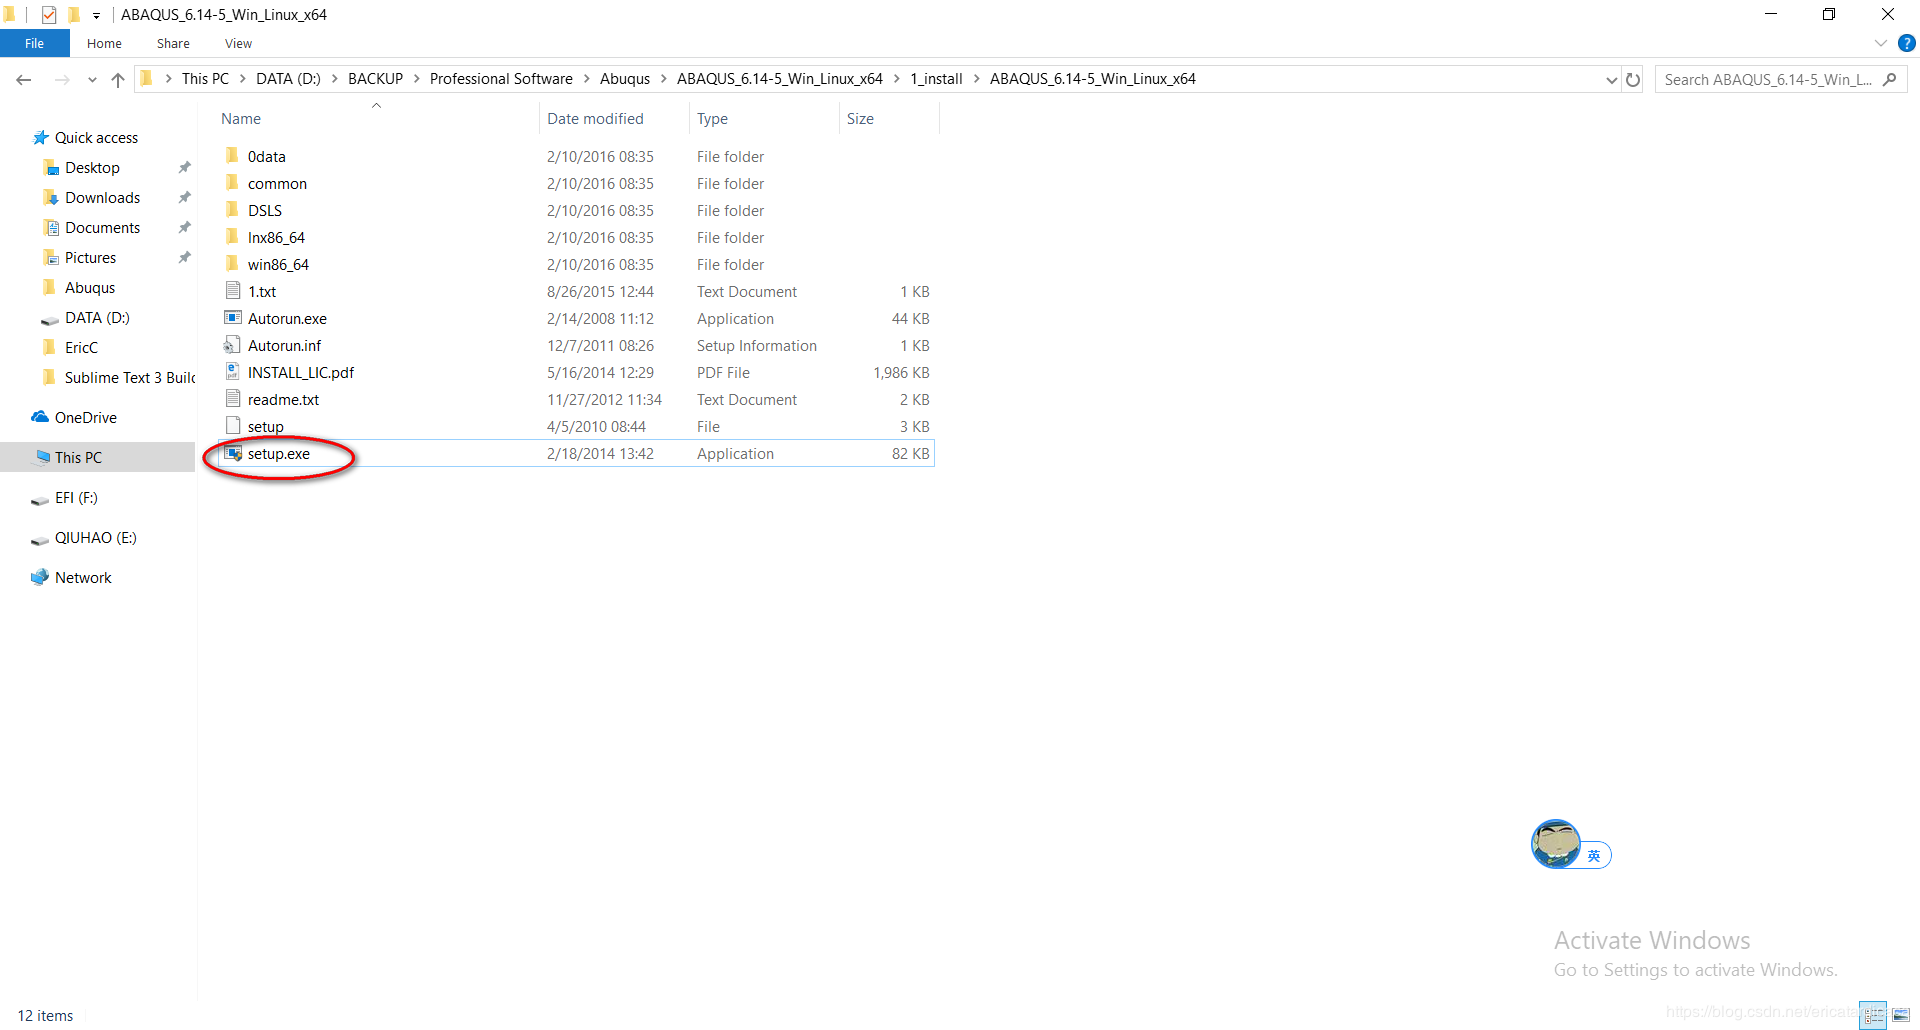Unpin Desktop using its pin icon
1920x1030 pixels.
pos(184,167)
